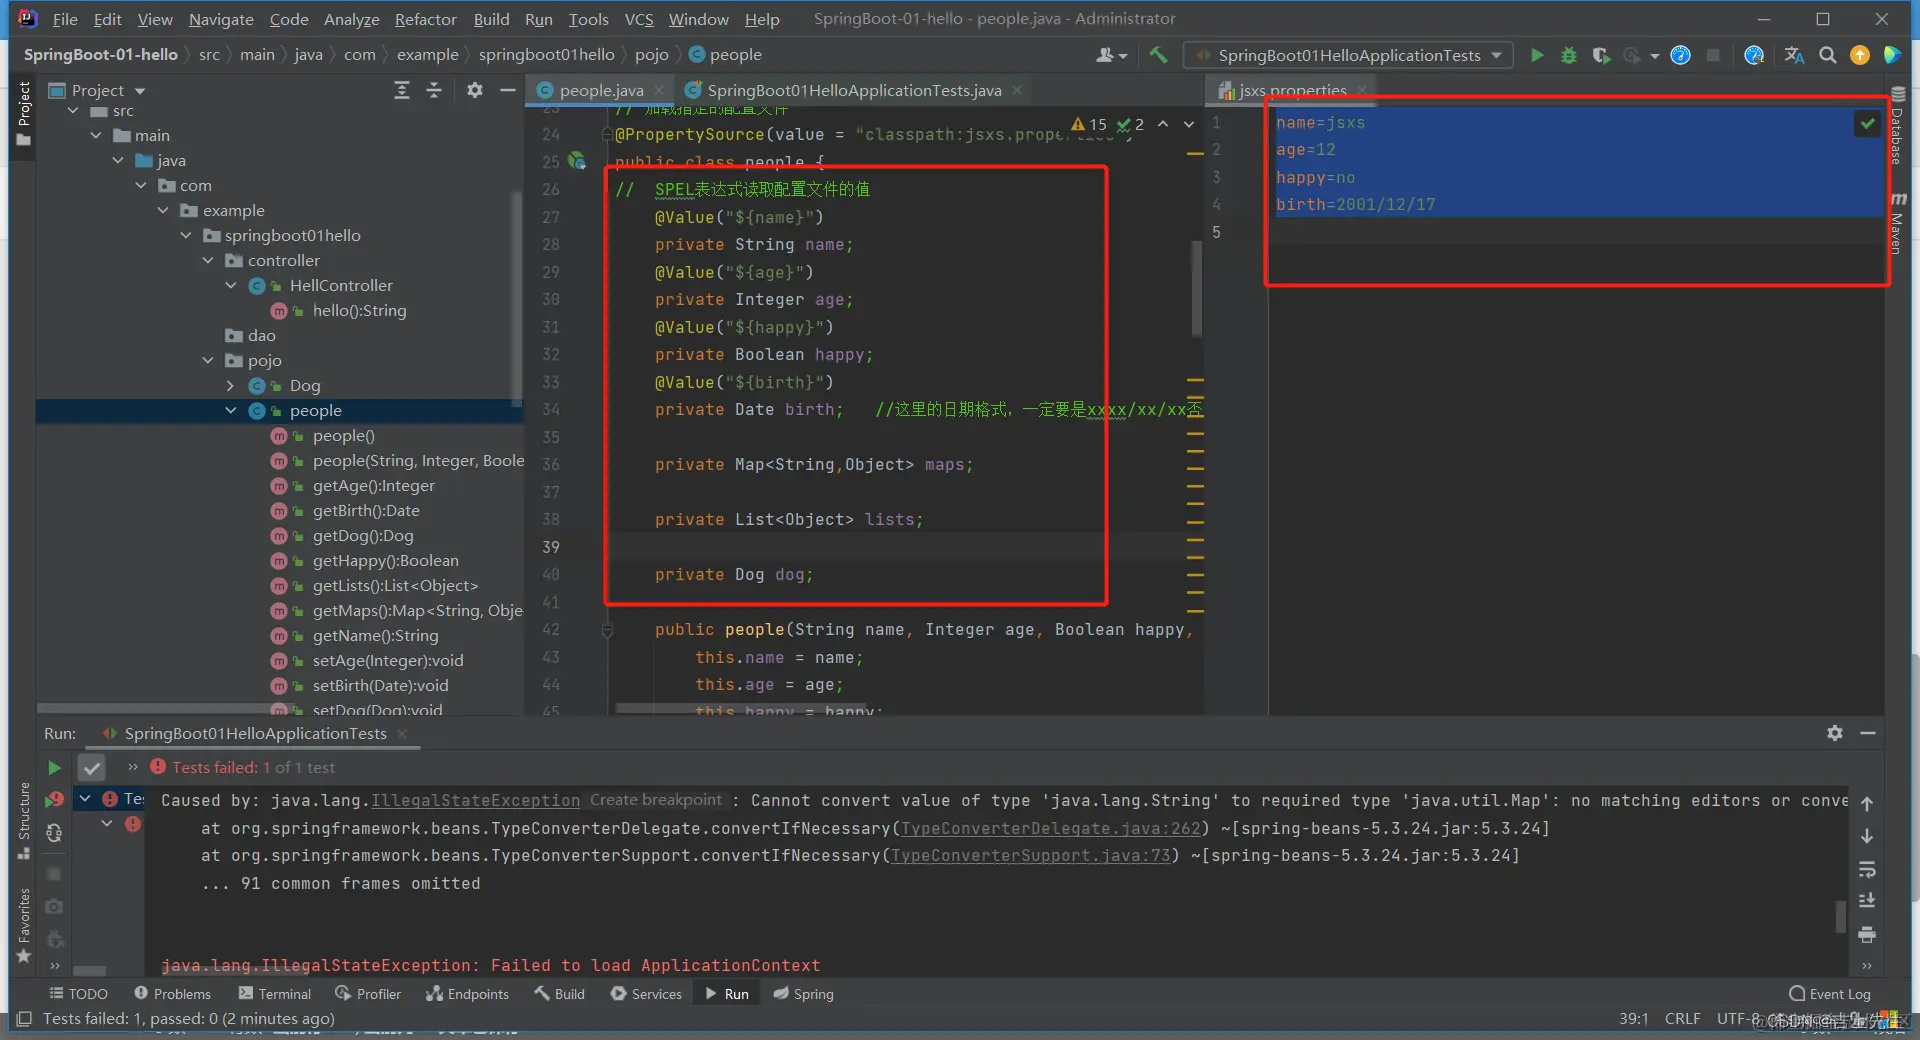Collapse the pojo package
Screen dimensions: 1920x1040
[x=208, y=361]
